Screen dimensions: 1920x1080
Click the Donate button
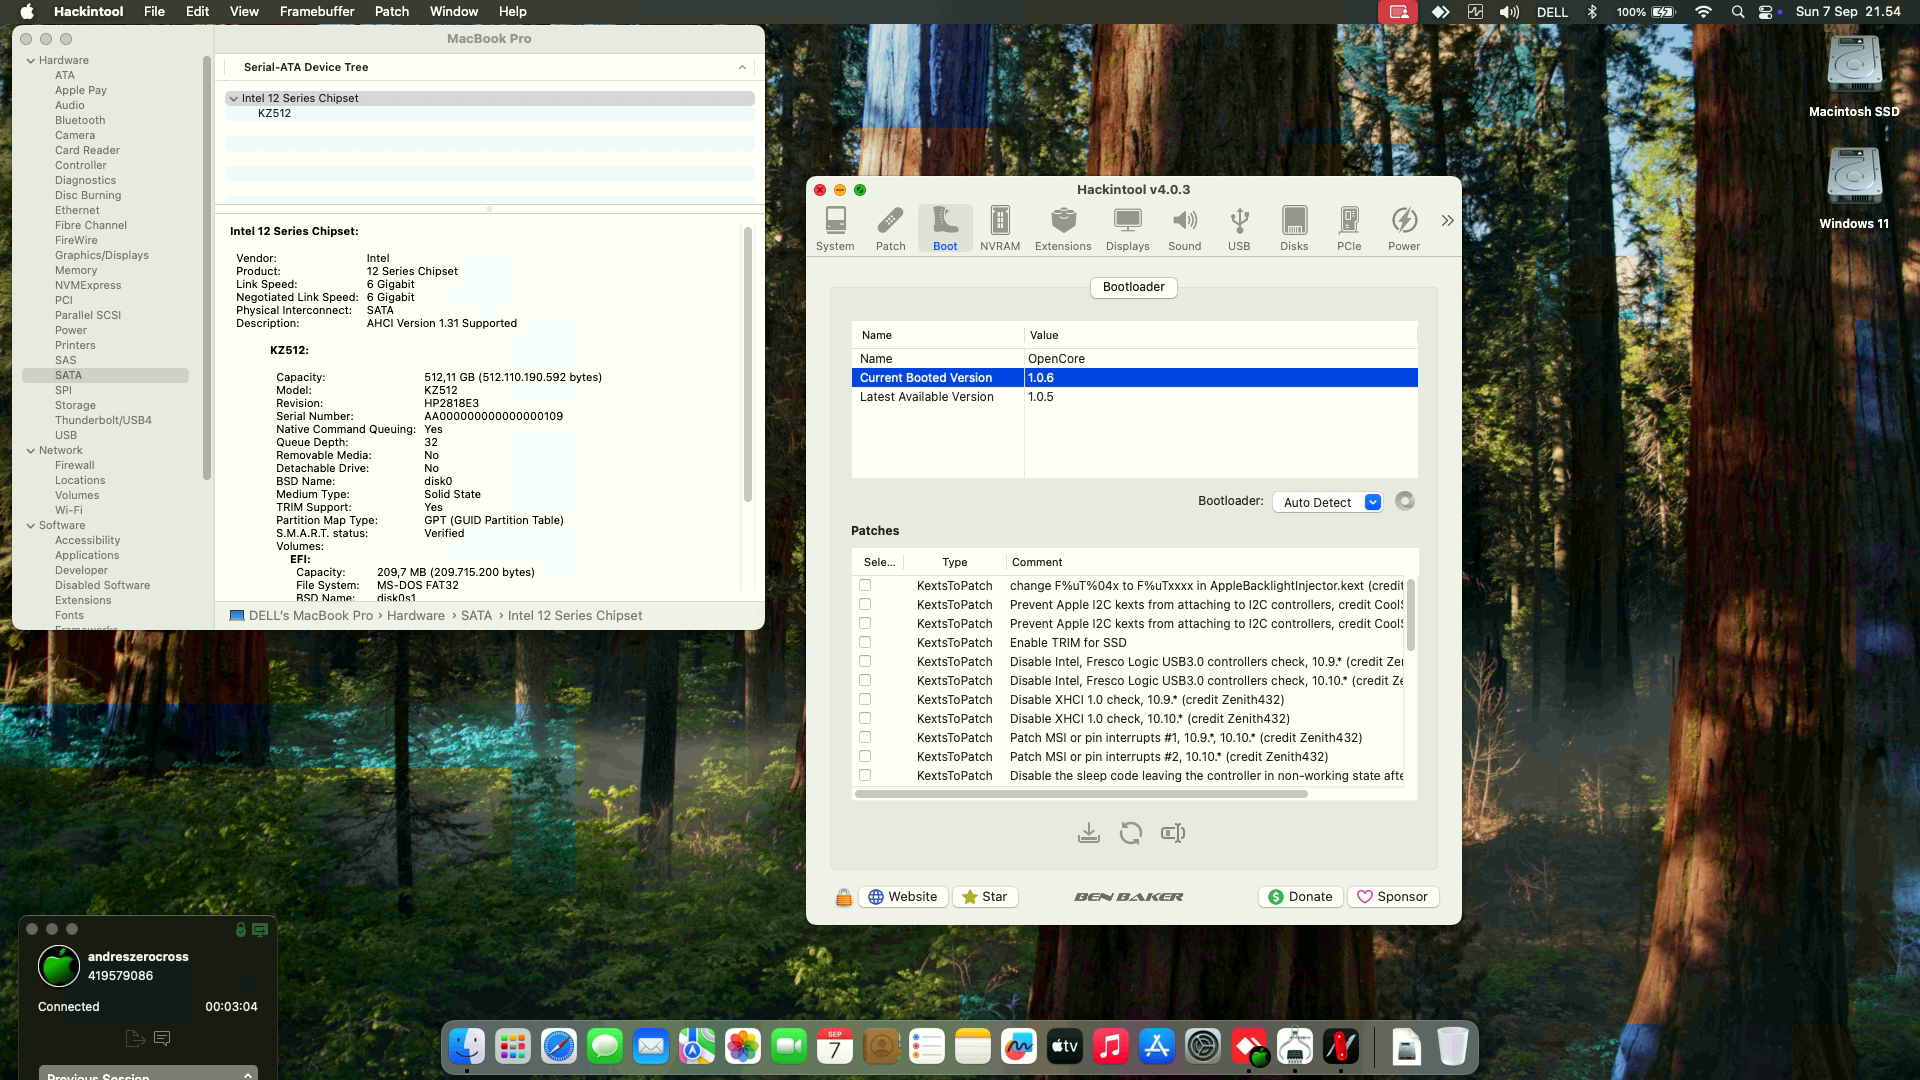[x=1300, y=897]
